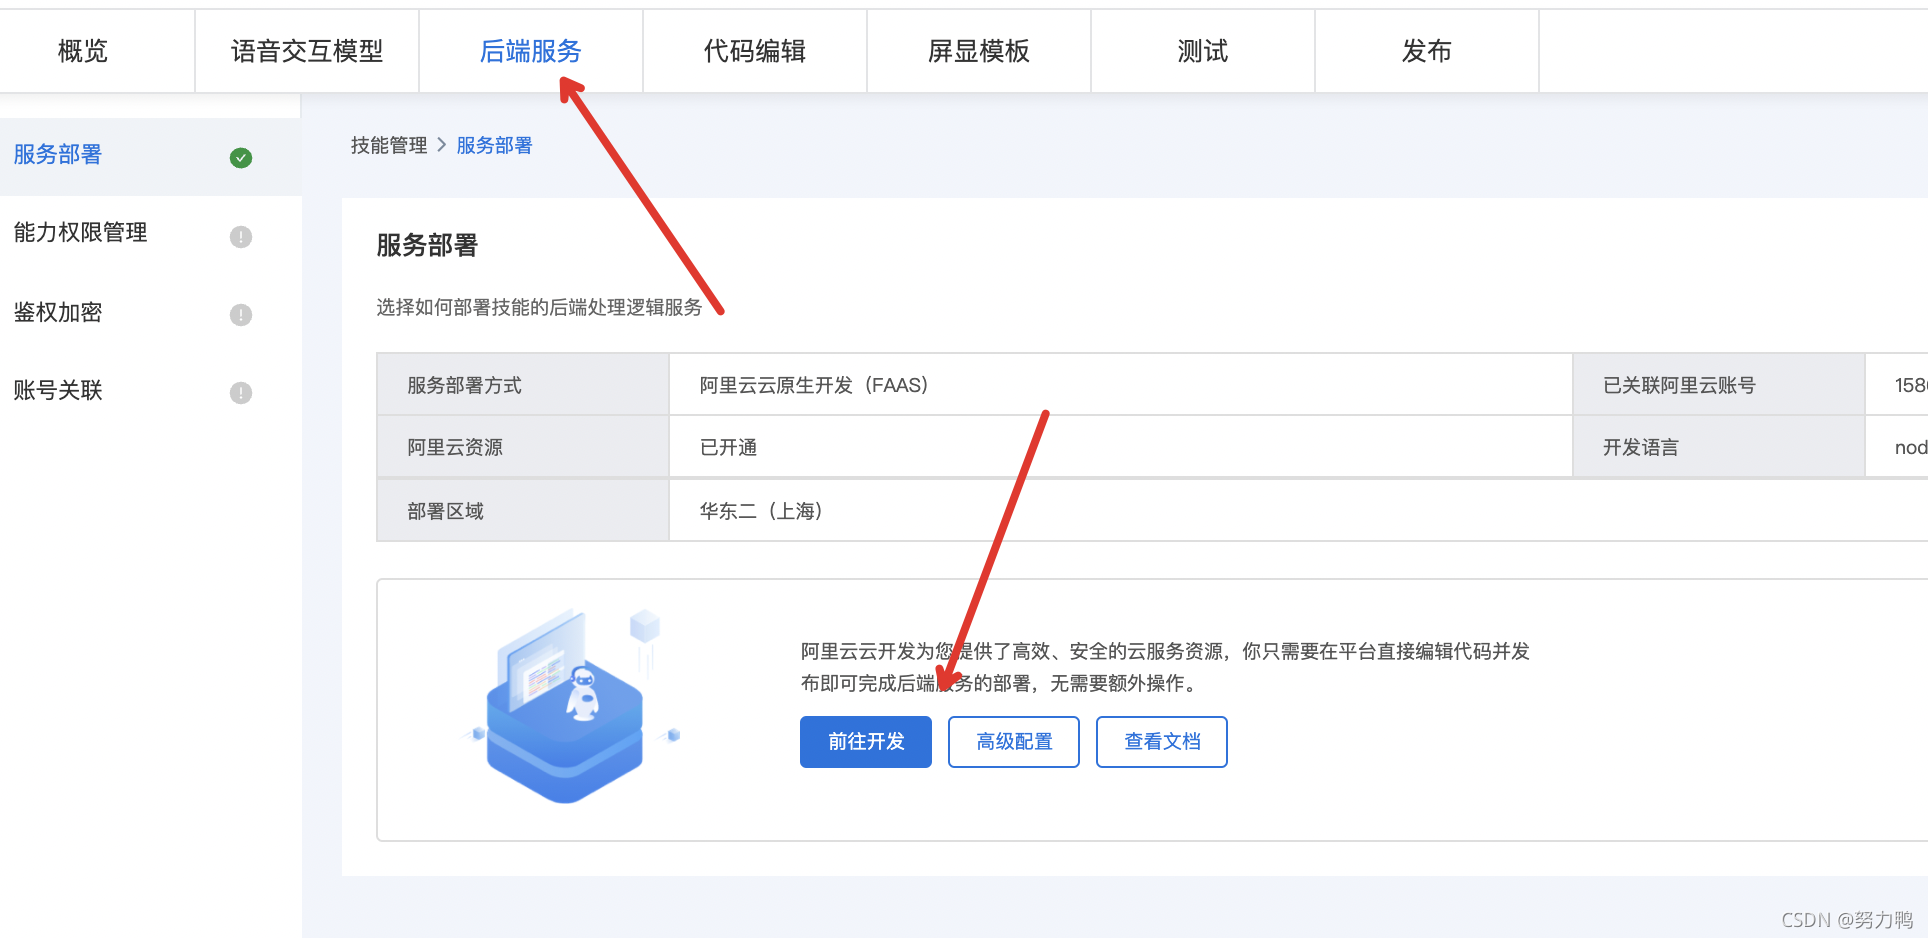This screenshot has height=938, width=1928.
Task: Go to the 屏显模板 tab
Action: (x=979, y=51)
